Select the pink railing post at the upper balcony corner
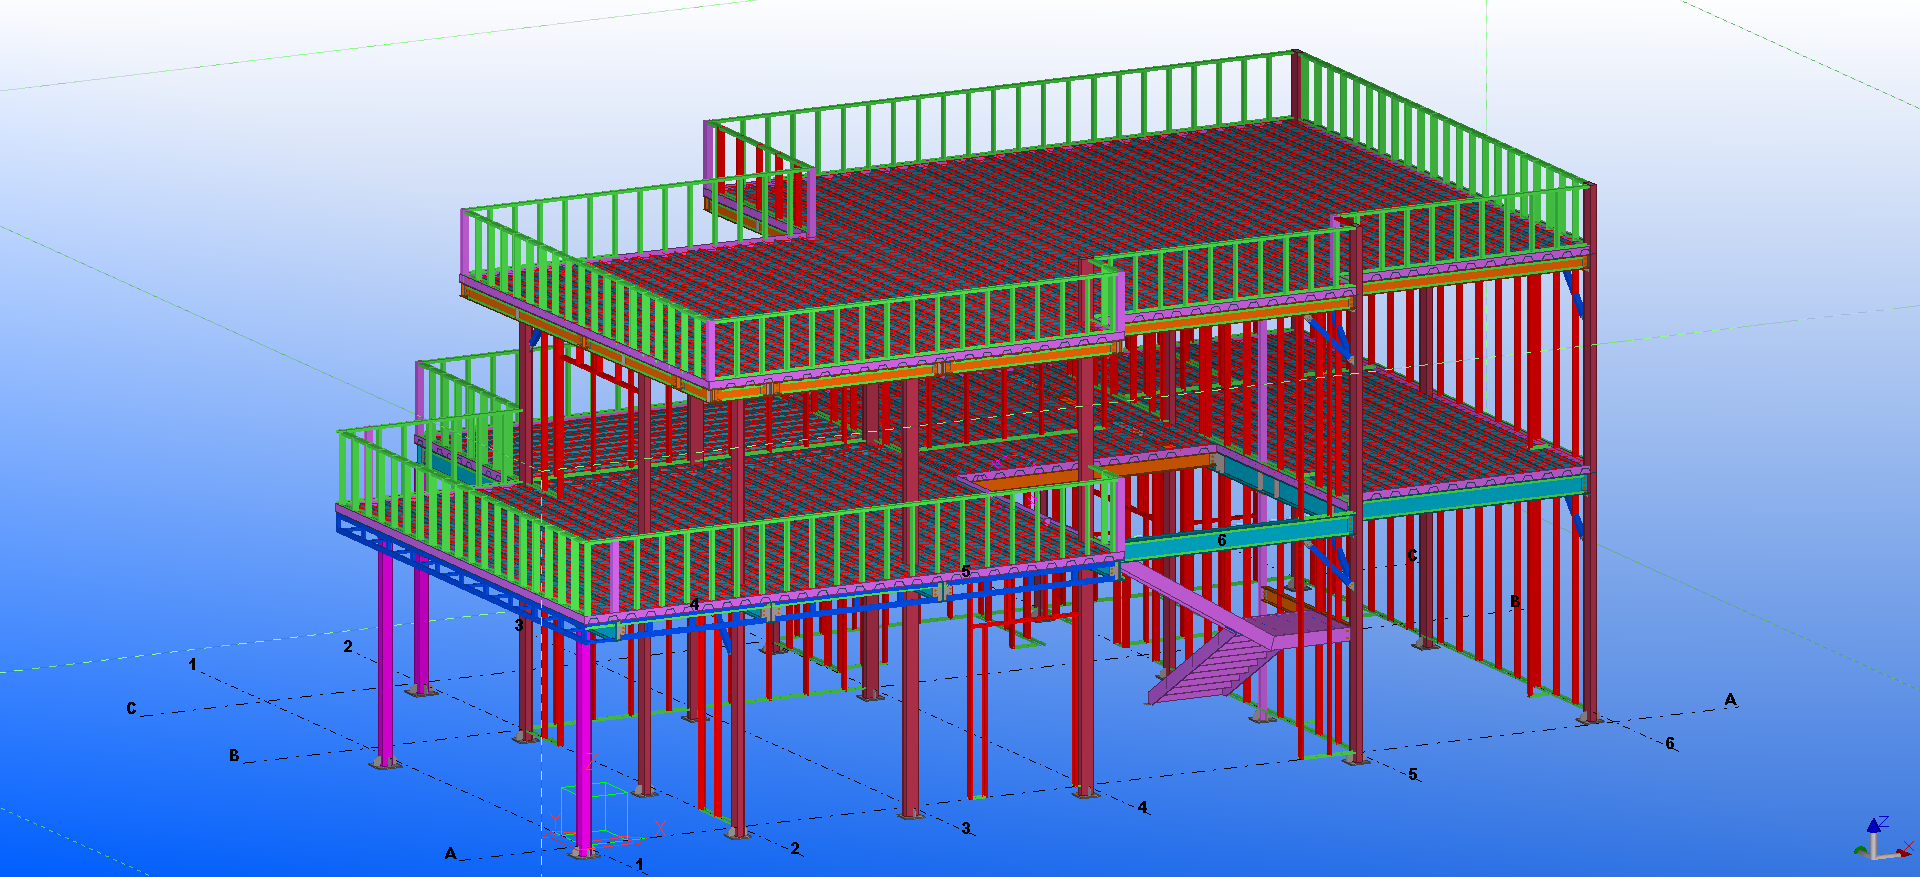Image resolution: width=1920 pixels, height=877 pixels. click(711, 350)
